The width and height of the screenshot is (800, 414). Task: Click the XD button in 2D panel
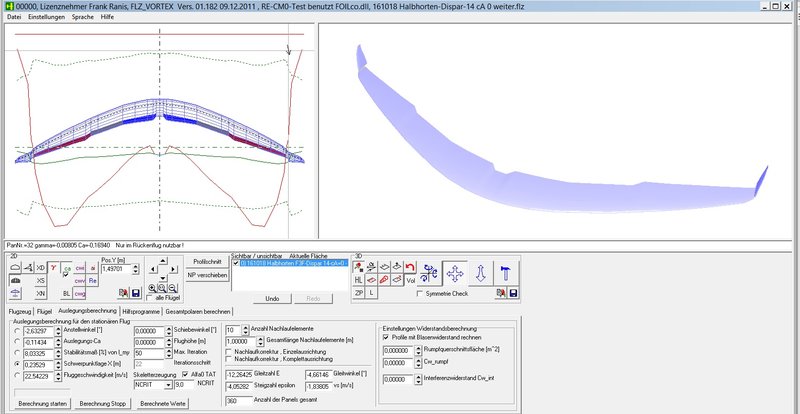tap(40, 268)
